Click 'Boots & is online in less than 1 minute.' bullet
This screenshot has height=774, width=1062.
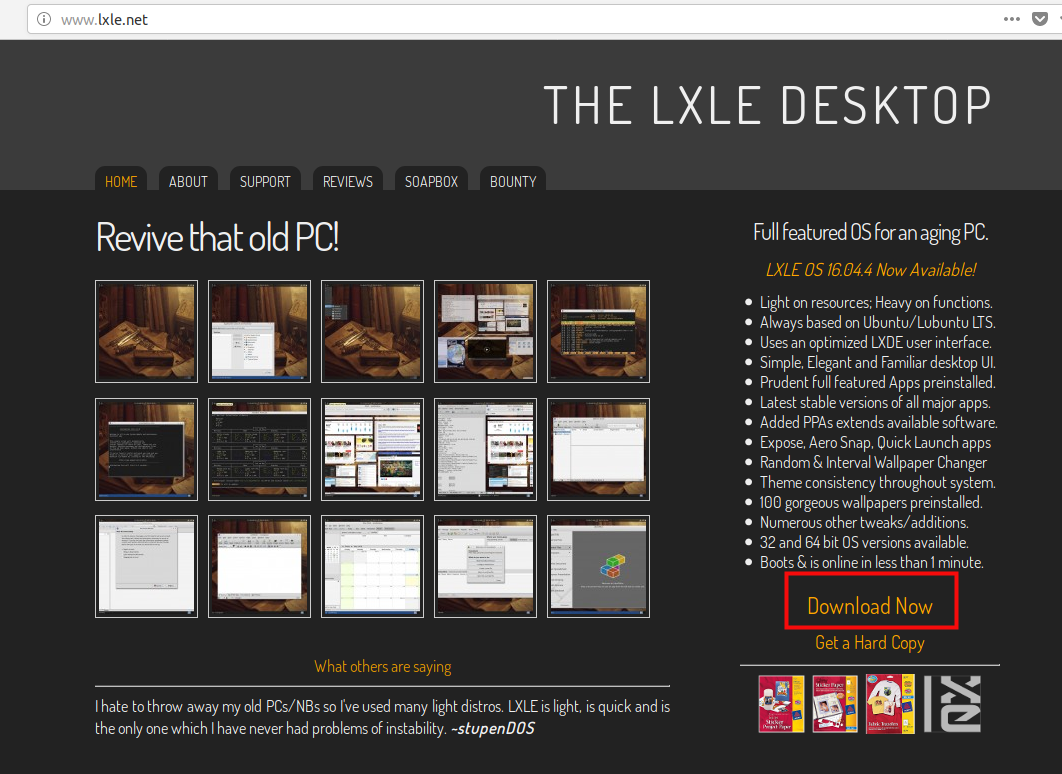[872, 562]
